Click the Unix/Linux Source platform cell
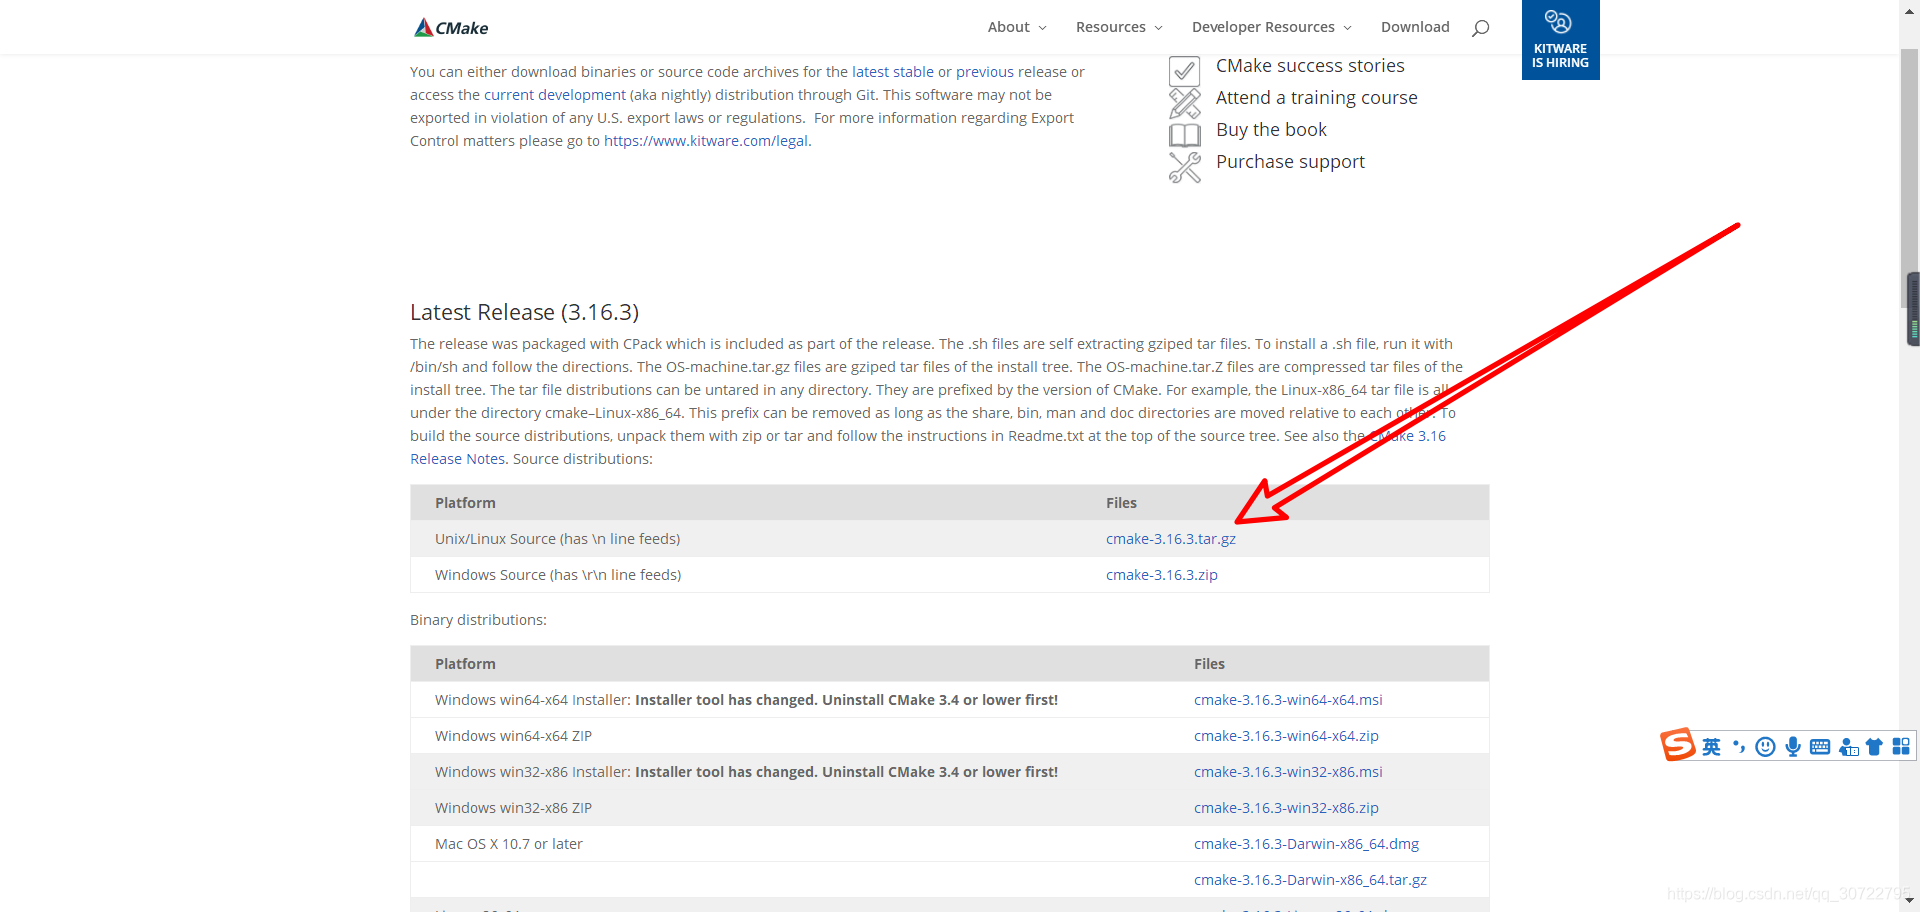This screenshot has width=1920, height=912. [557, 539]
